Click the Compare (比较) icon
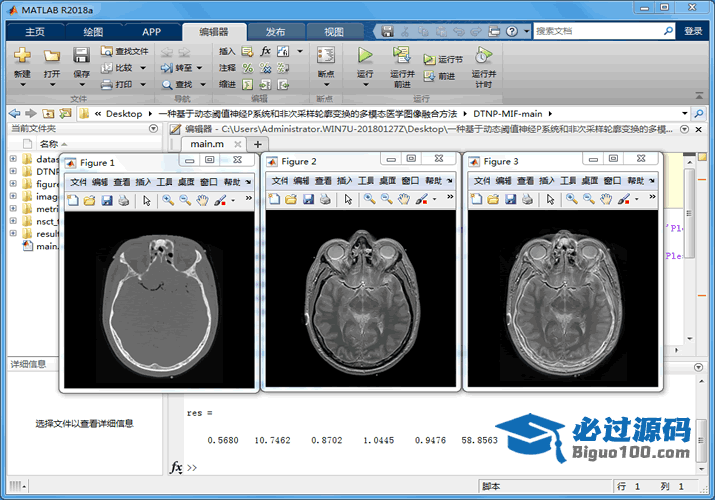715x500 pixels. [x=106, y=68]
